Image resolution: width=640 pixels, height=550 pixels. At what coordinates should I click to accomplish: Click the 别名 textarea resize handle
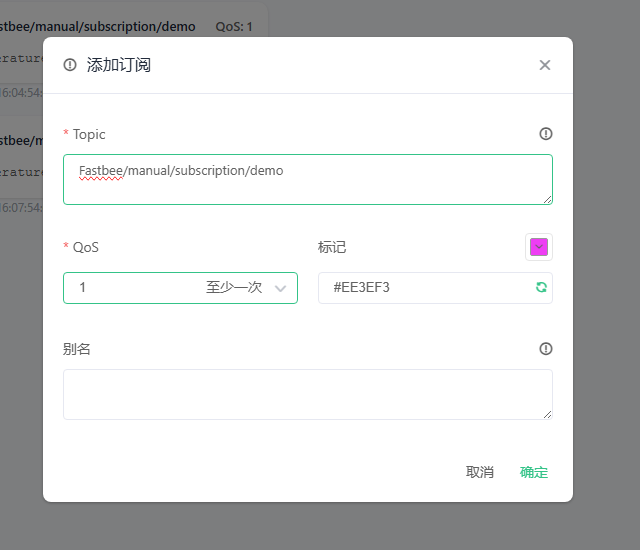[x=548, y=415]
